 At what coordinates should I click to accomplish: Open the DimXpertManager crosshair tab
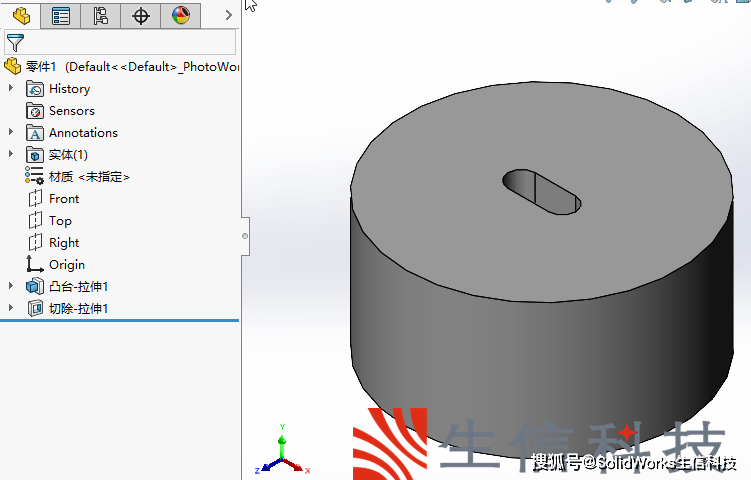click(141, 15)
